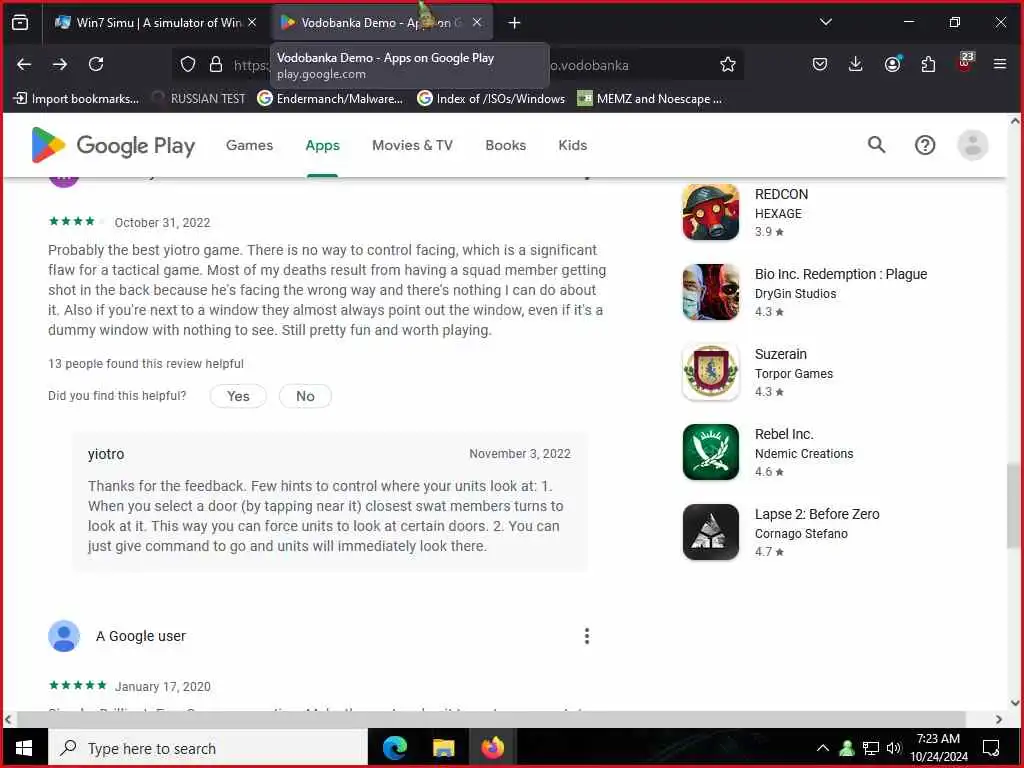Open the Firefox View icon

click(x=20, y=23)
